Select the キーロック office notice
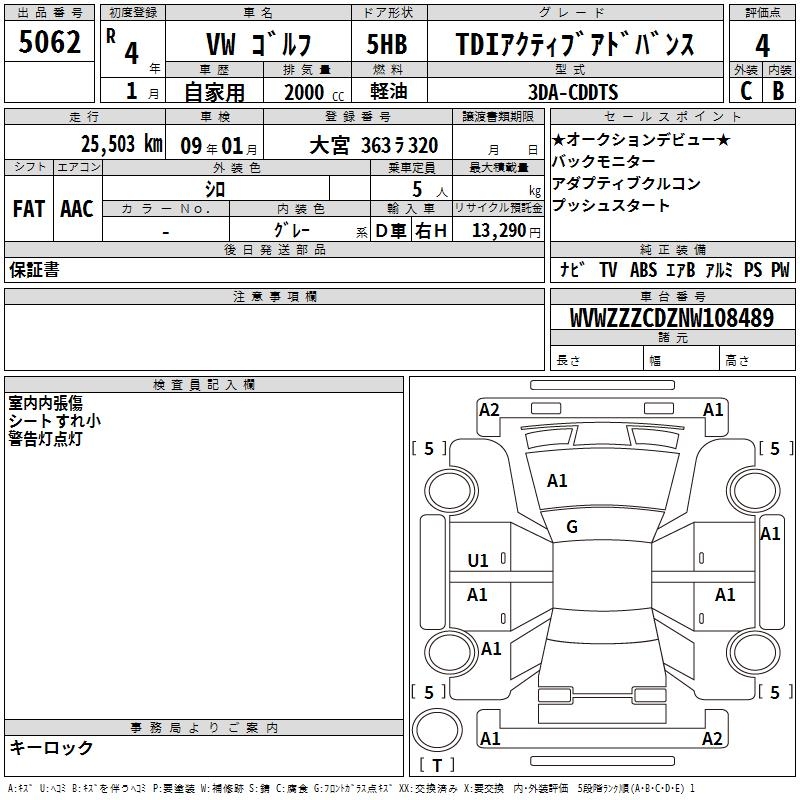Image resolution: width=800 pixels, height=800 pixels. (51, 747)
